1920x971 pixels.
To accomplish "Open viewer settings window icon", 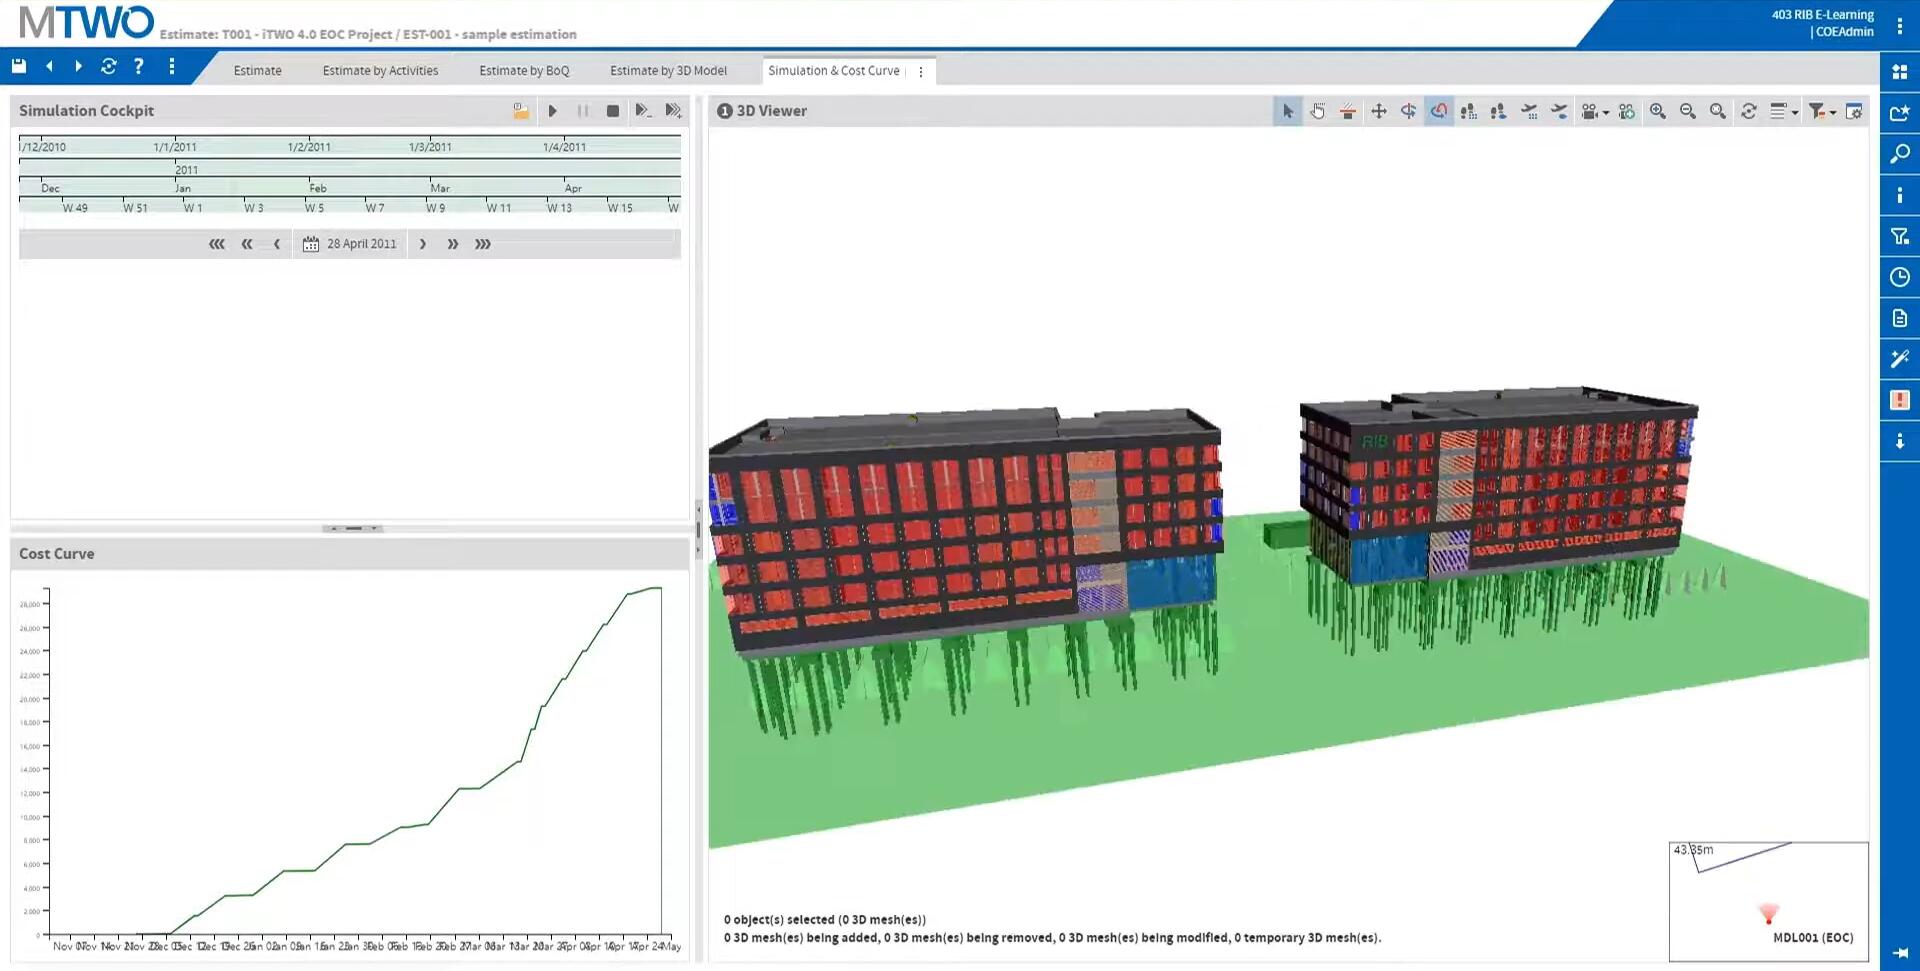I will 1854,111.
